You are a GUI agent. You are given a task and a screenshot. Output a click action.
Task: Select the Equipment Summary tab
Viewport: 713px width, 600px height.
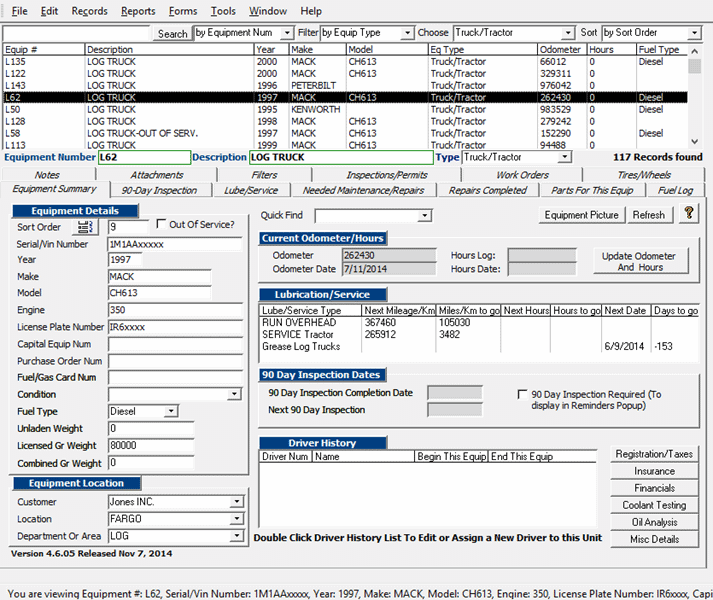click(x=55, y=189)
